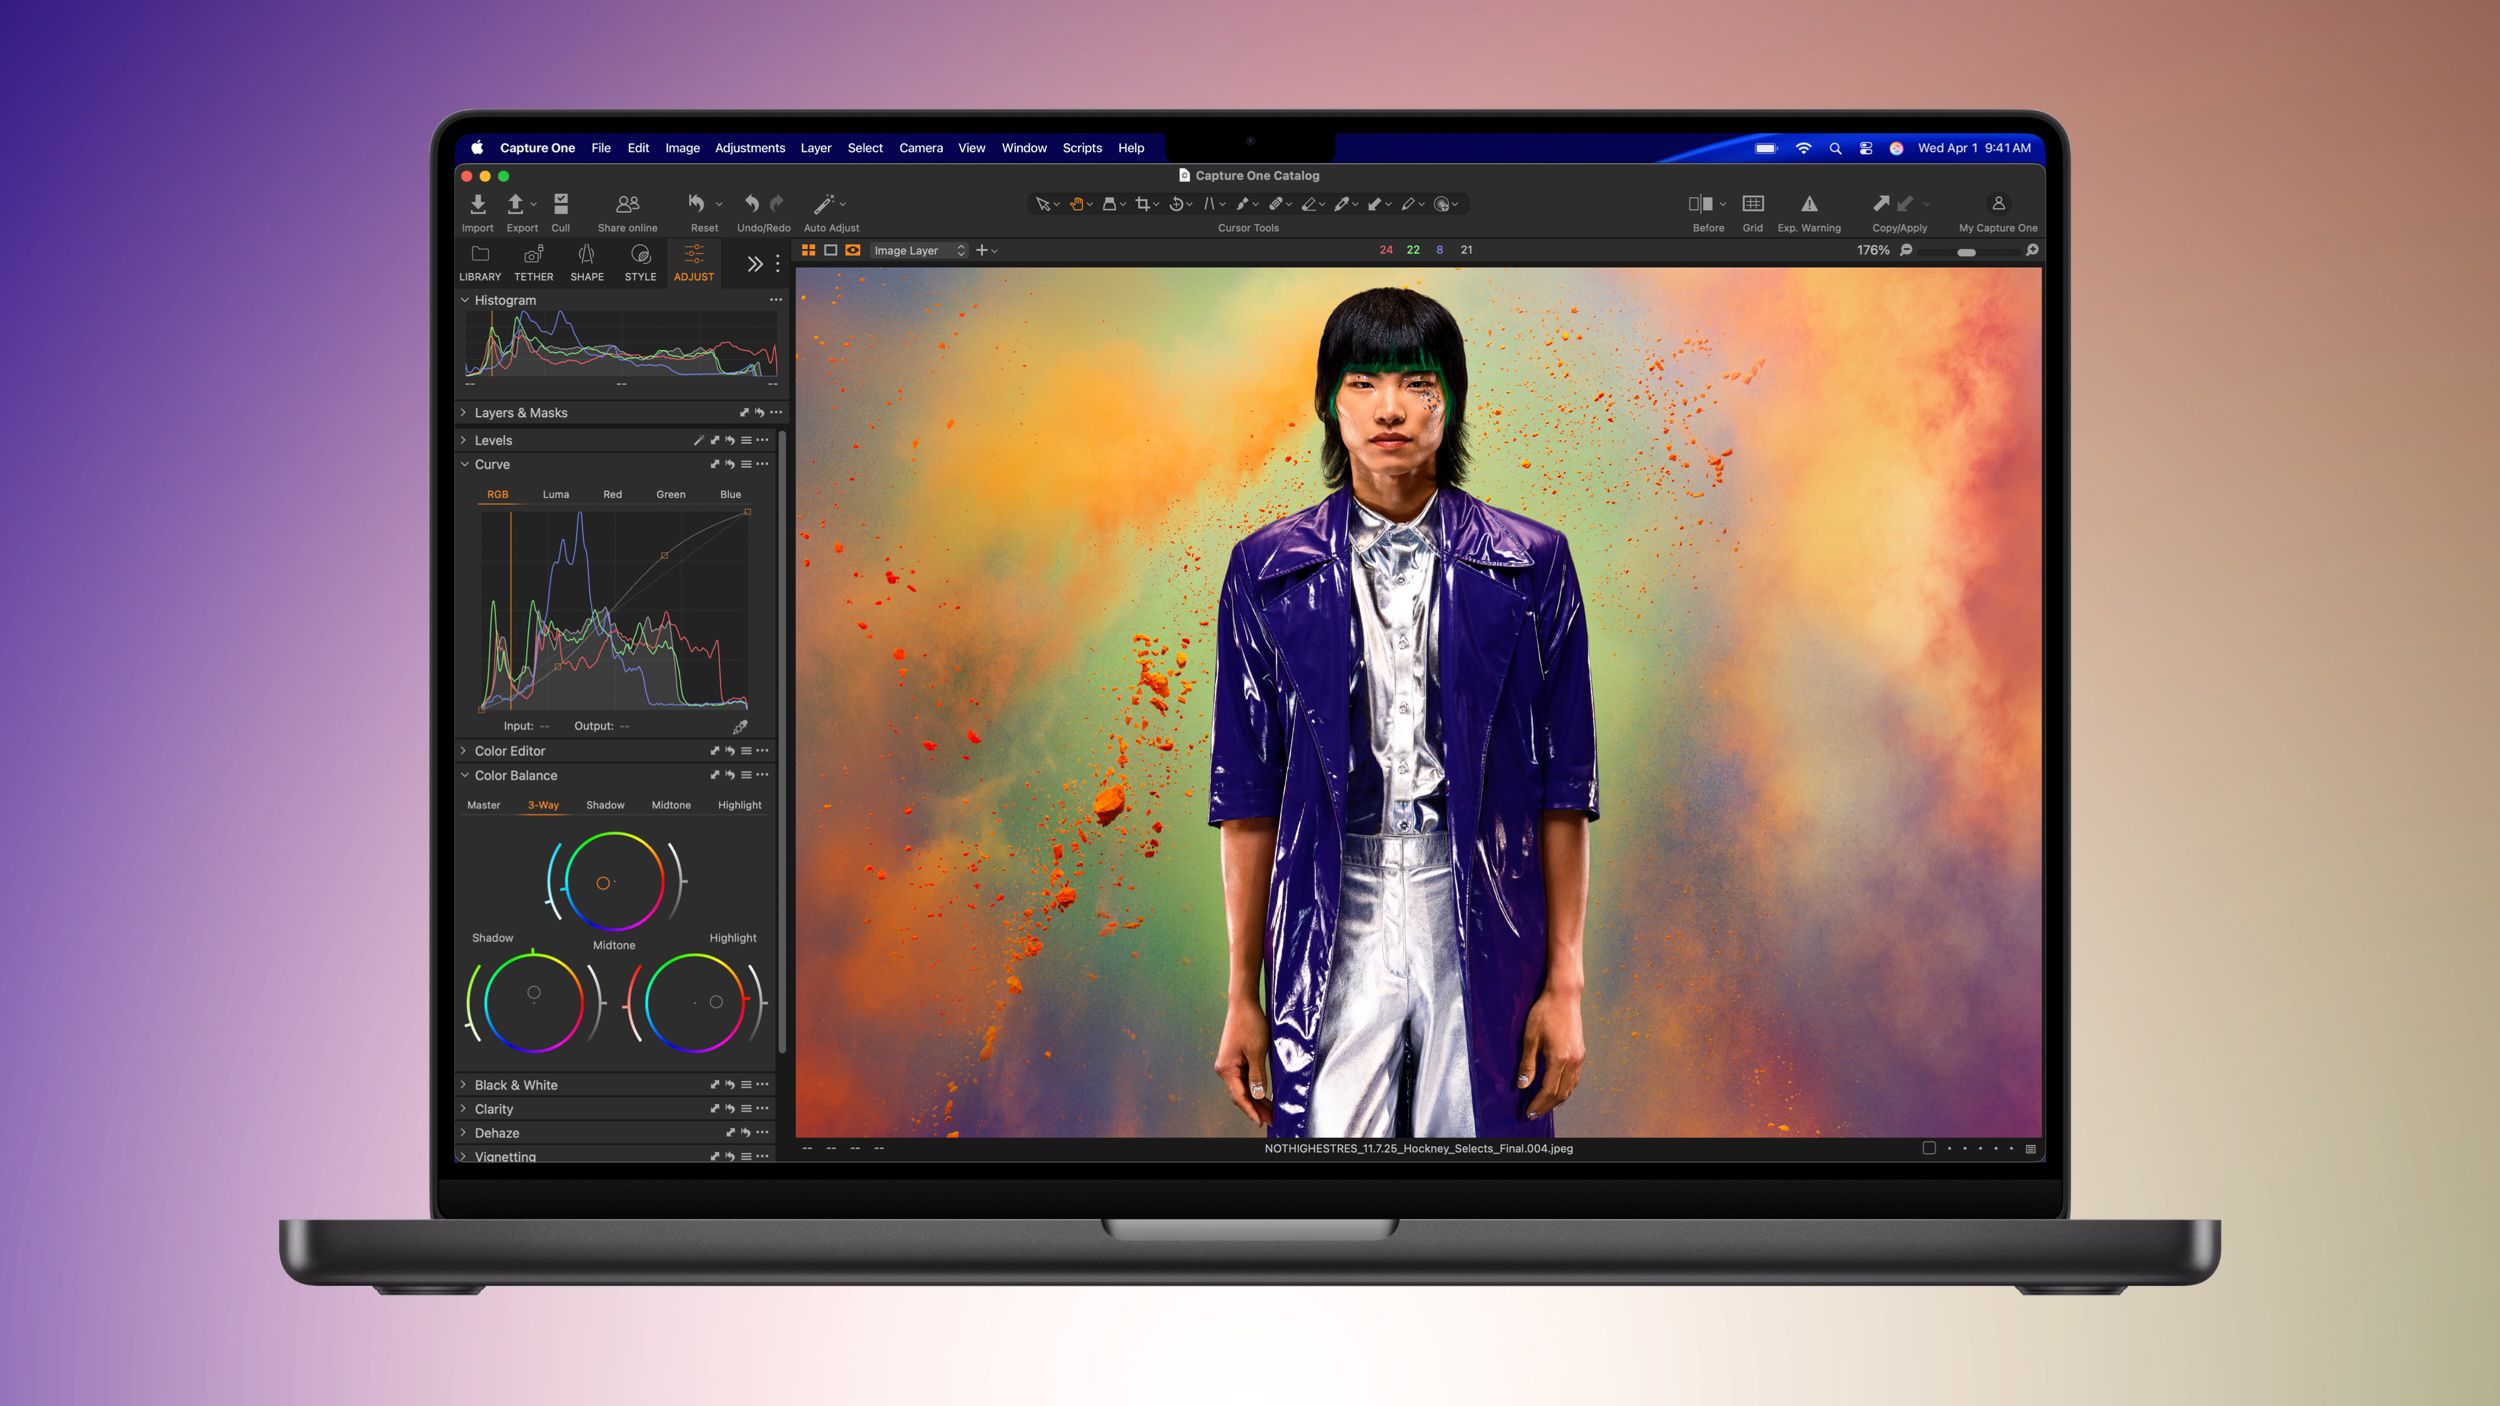Click the Auto Adjust wand icon

pyautogui.click(x=825, y=203)
